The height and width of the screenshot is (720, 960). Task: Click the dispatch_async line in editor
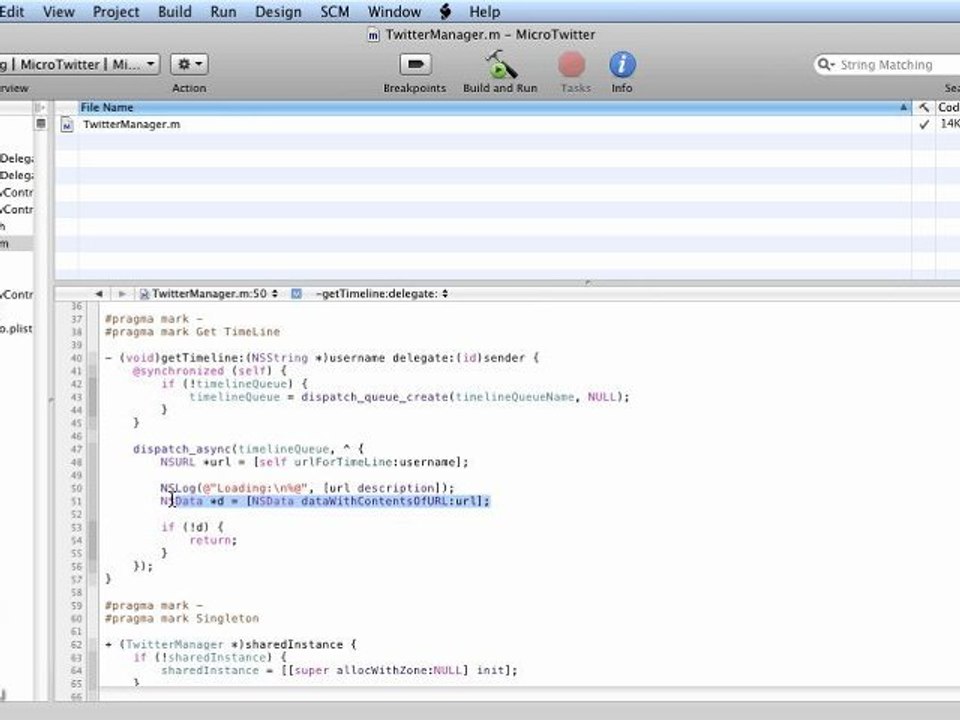point(249,449)
